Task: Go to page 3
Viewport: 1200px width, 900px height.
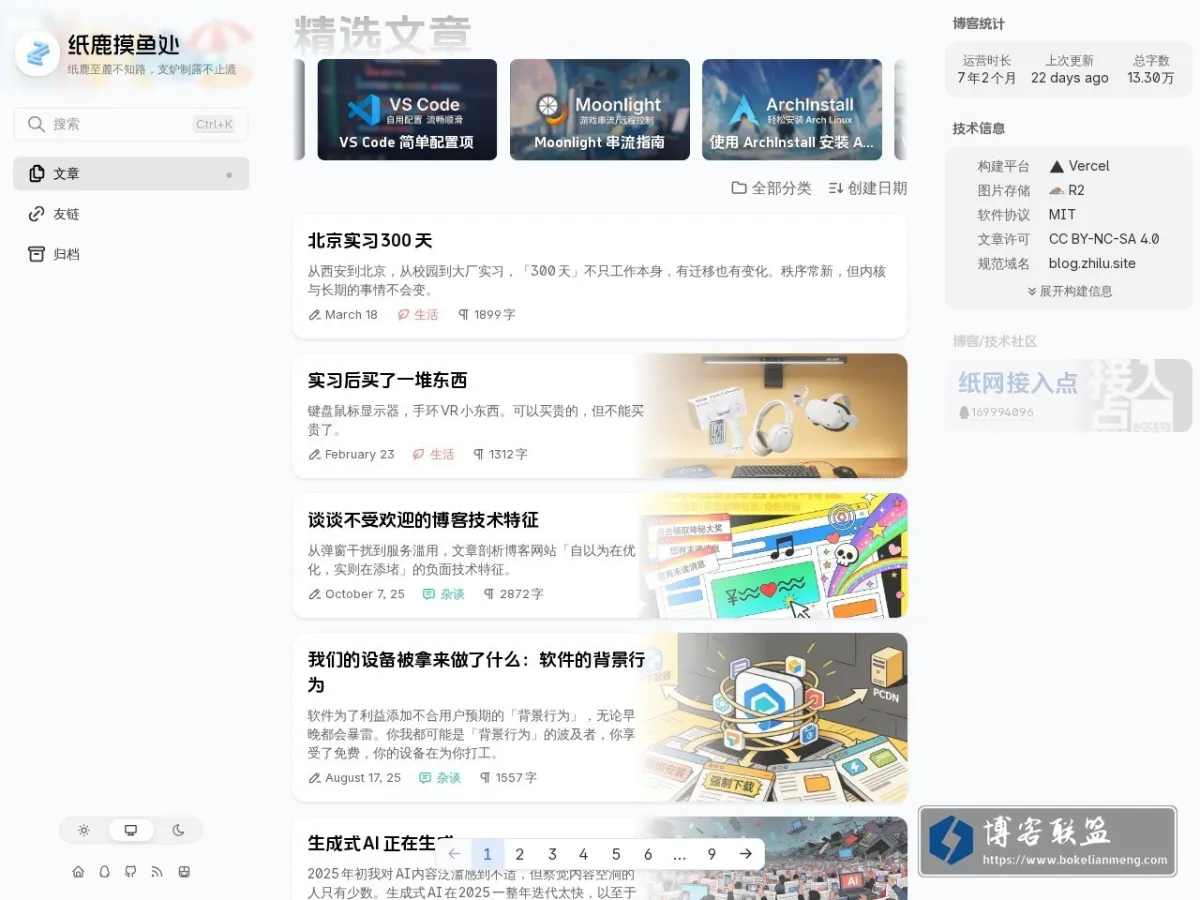Action: coord(552,854)
